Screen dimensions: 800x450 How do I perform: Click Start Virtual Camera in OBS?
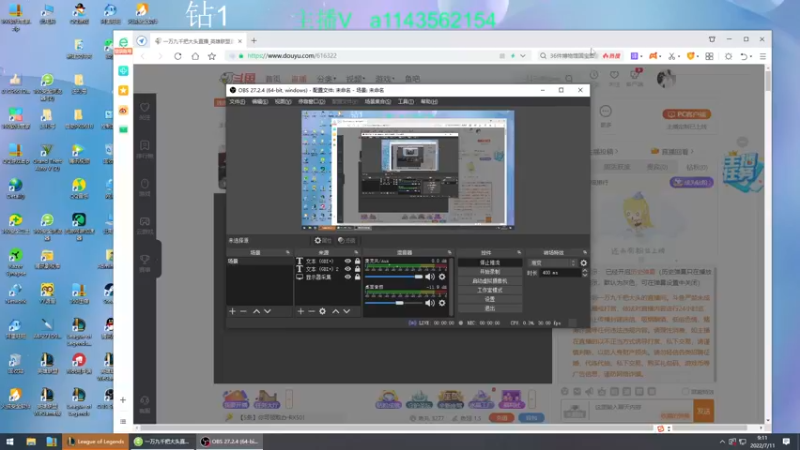tap(490, 281)
